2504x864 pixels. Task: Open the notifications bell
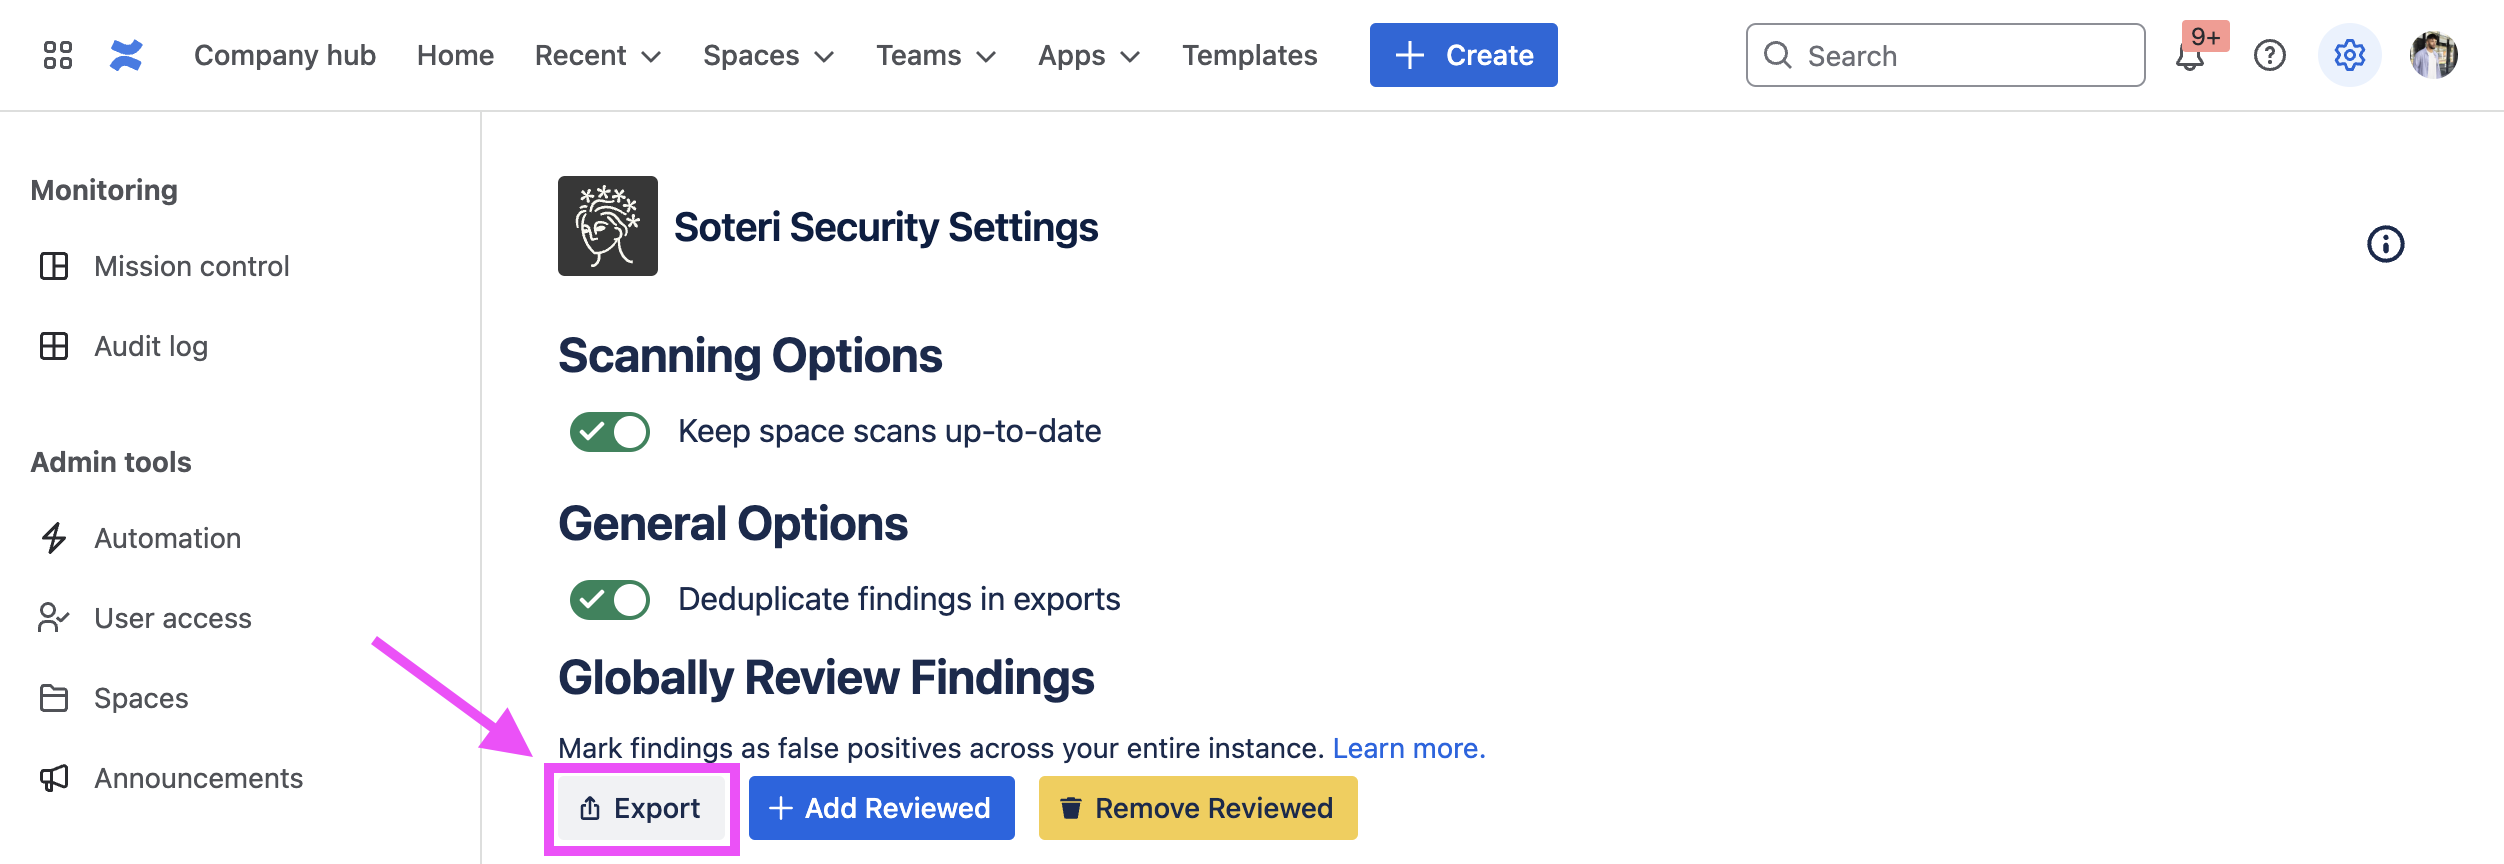[x=2190, y=55]
